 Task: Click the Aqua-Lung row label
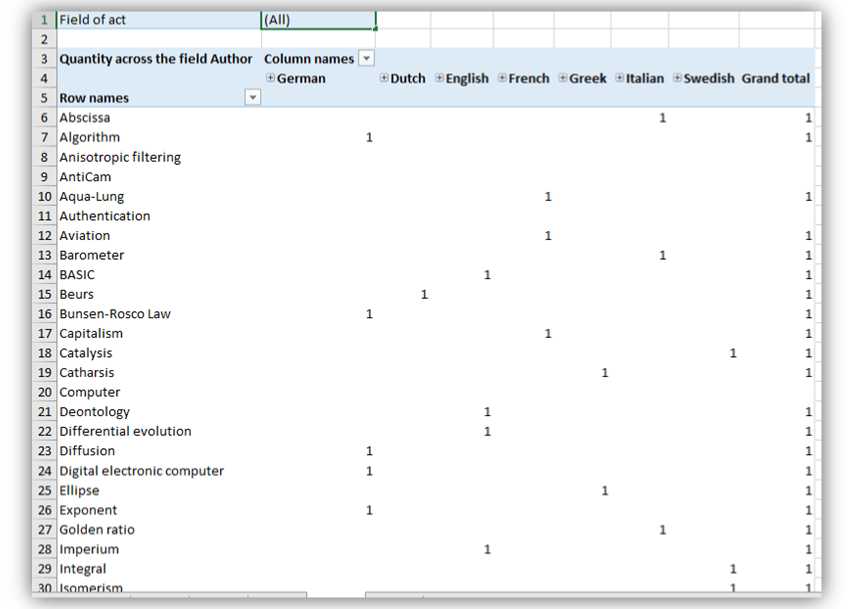(91, 196)
